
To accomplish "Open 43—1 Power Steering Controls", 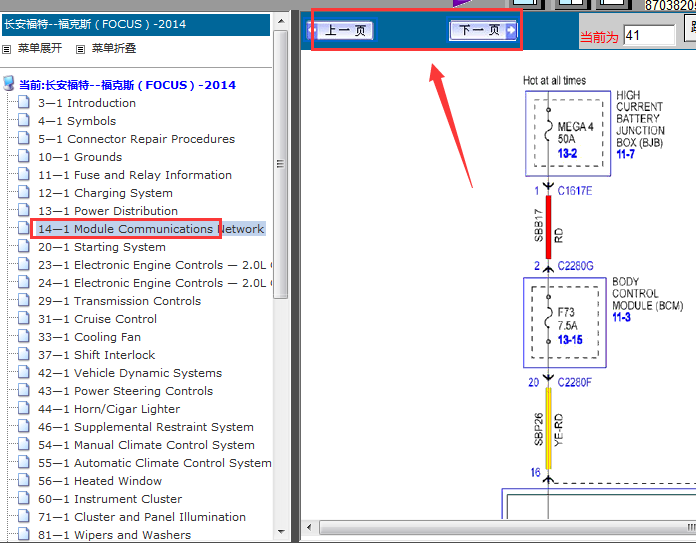I will 126,391.
